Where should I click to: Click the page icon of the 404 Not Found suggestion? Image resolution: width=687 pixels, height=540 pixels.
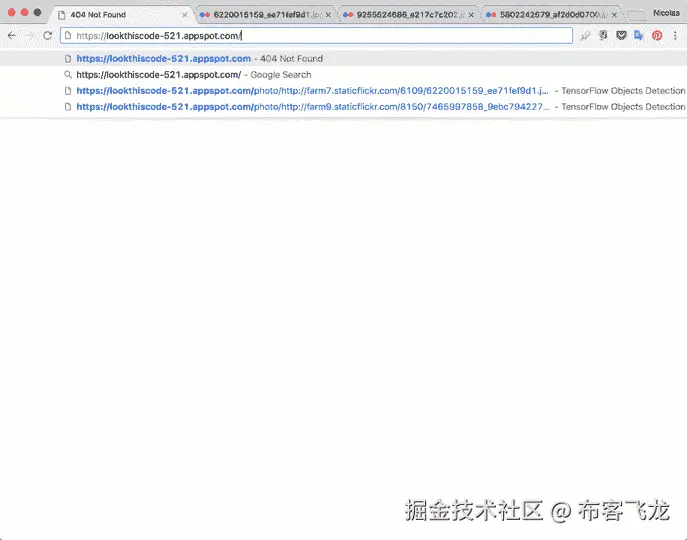68,58
